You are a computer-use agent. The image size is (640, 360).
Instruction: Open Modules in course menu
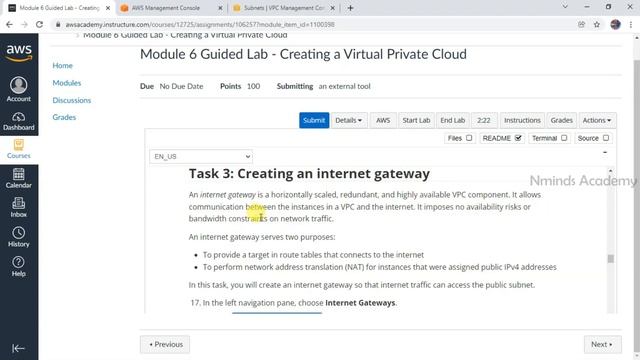pos(67,83)
